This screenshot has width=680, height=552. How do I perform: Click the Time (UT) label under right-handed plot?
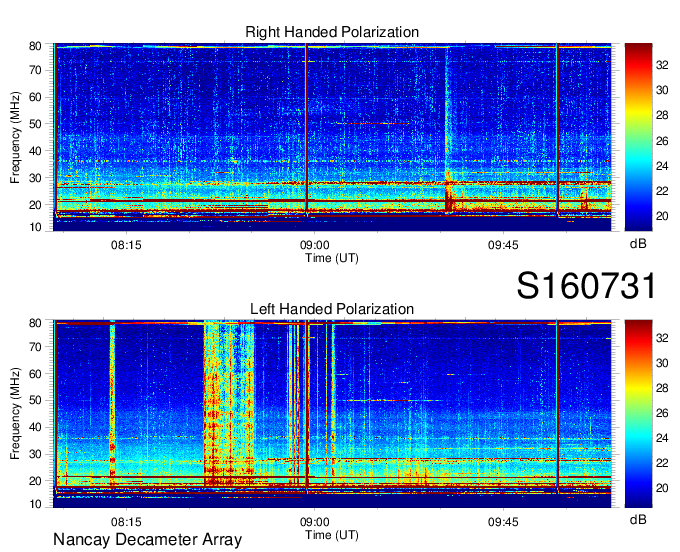click(332, 258)
